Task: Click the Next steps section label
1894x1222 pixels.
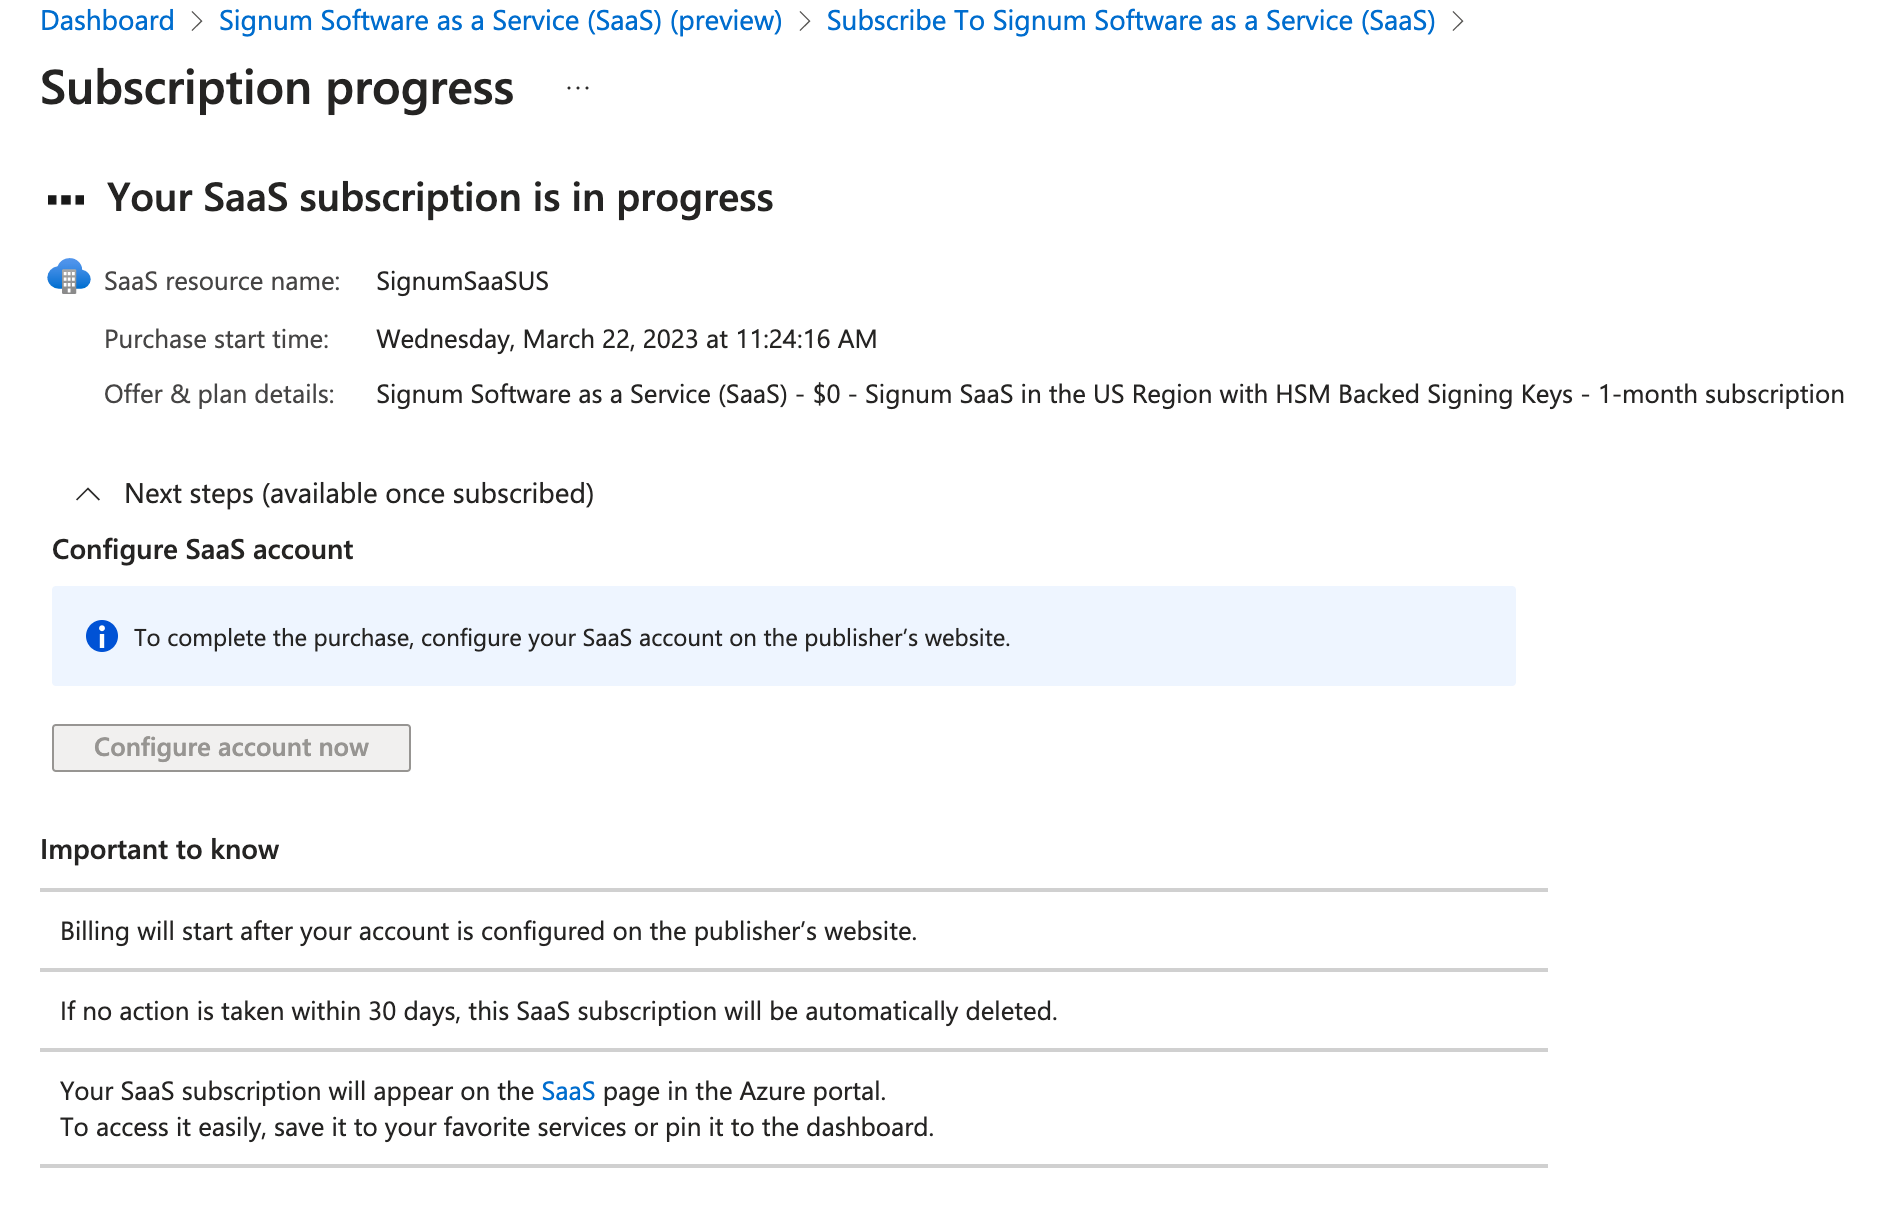Action: point(358,494)
